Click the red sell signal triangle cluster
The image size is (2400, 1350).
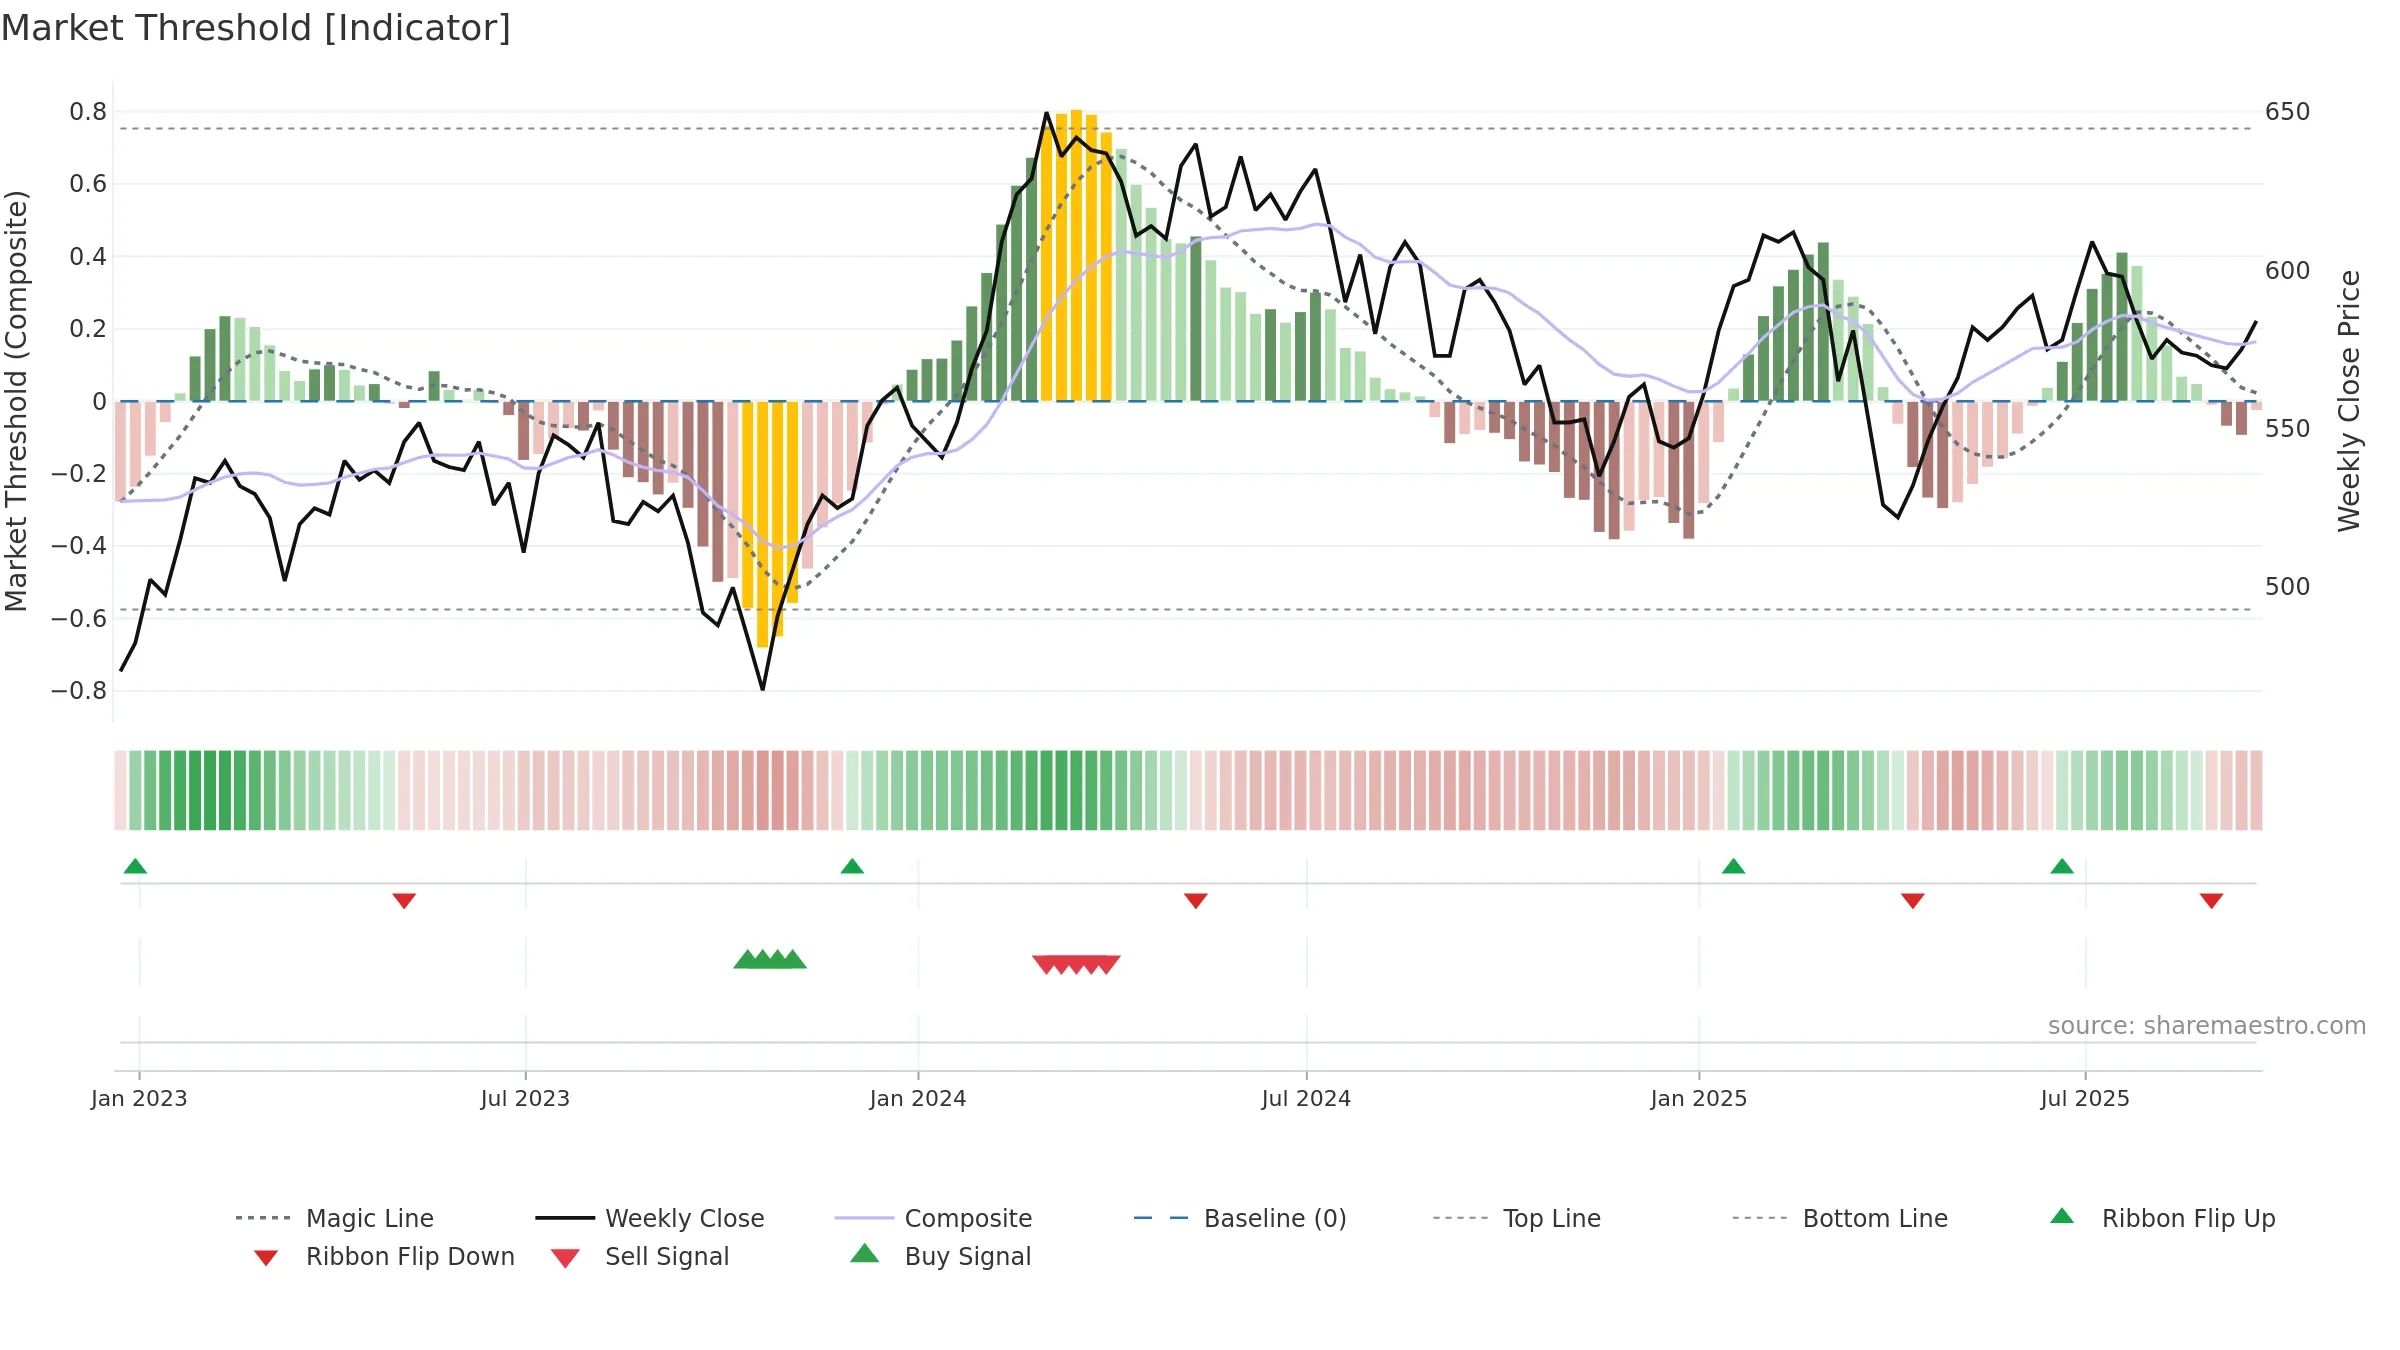[1076, 965]
